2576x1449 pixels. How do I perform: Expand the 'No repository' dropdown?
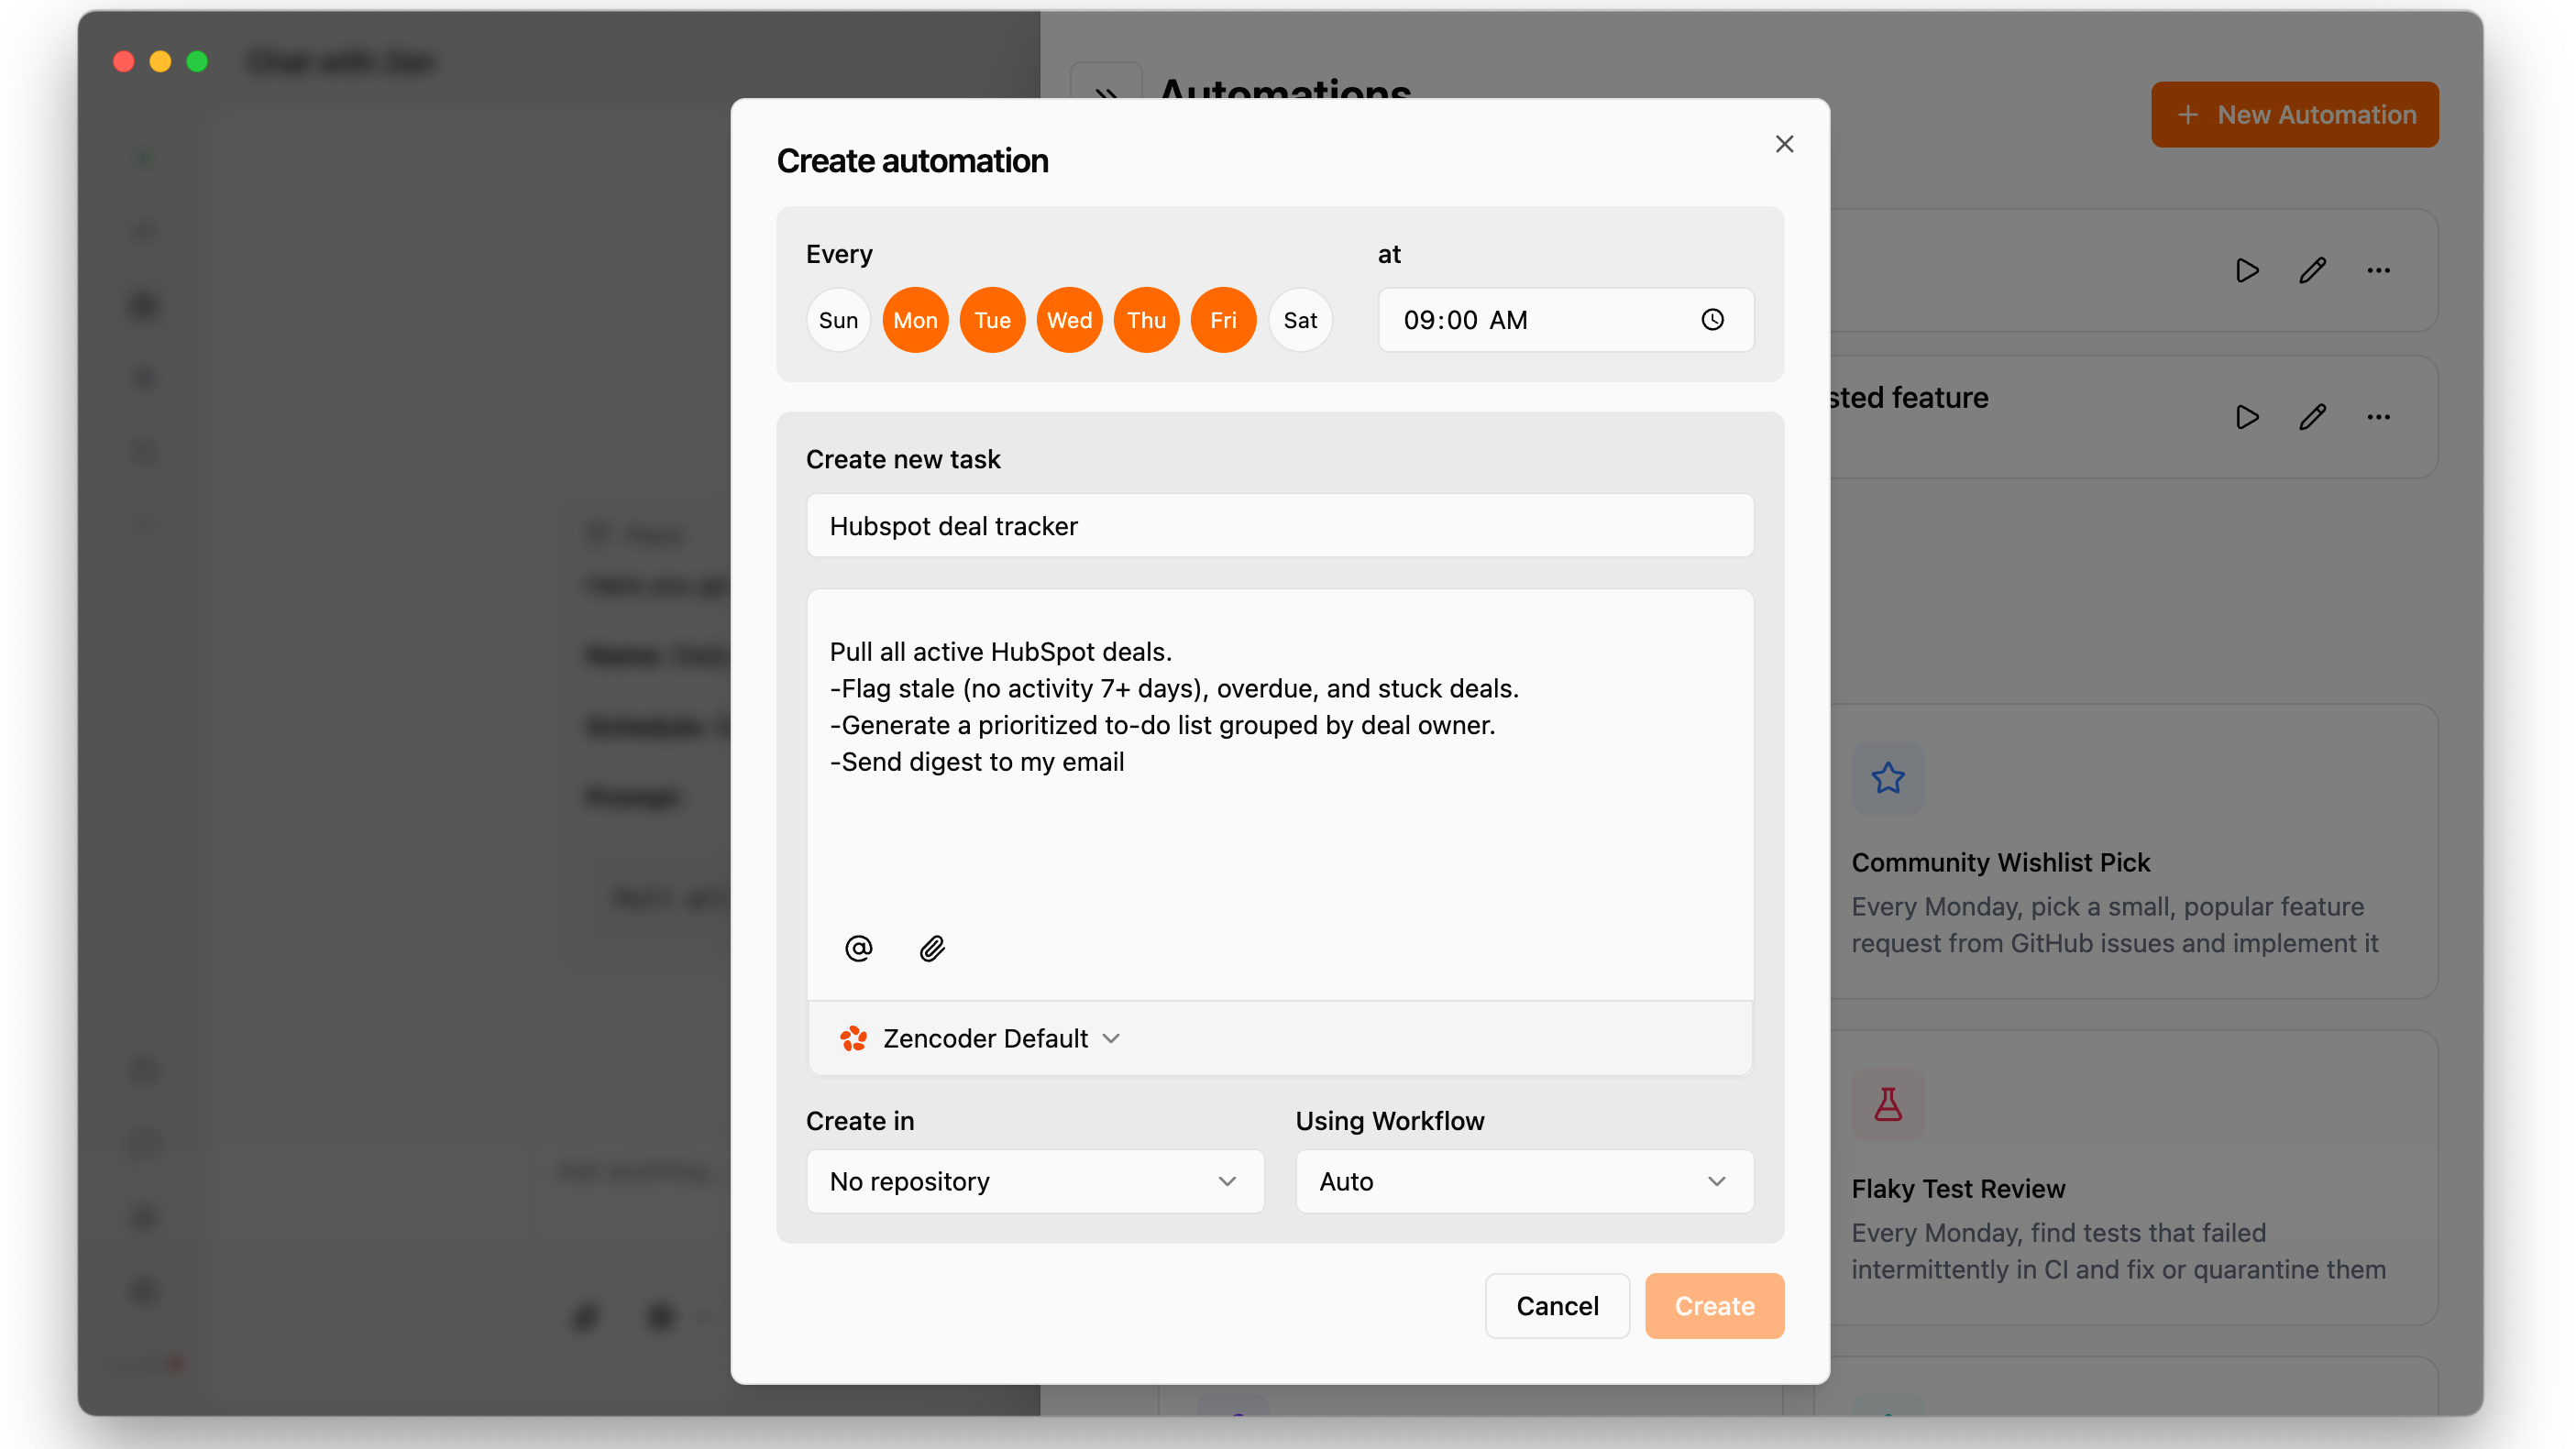click(1035, 1181)
